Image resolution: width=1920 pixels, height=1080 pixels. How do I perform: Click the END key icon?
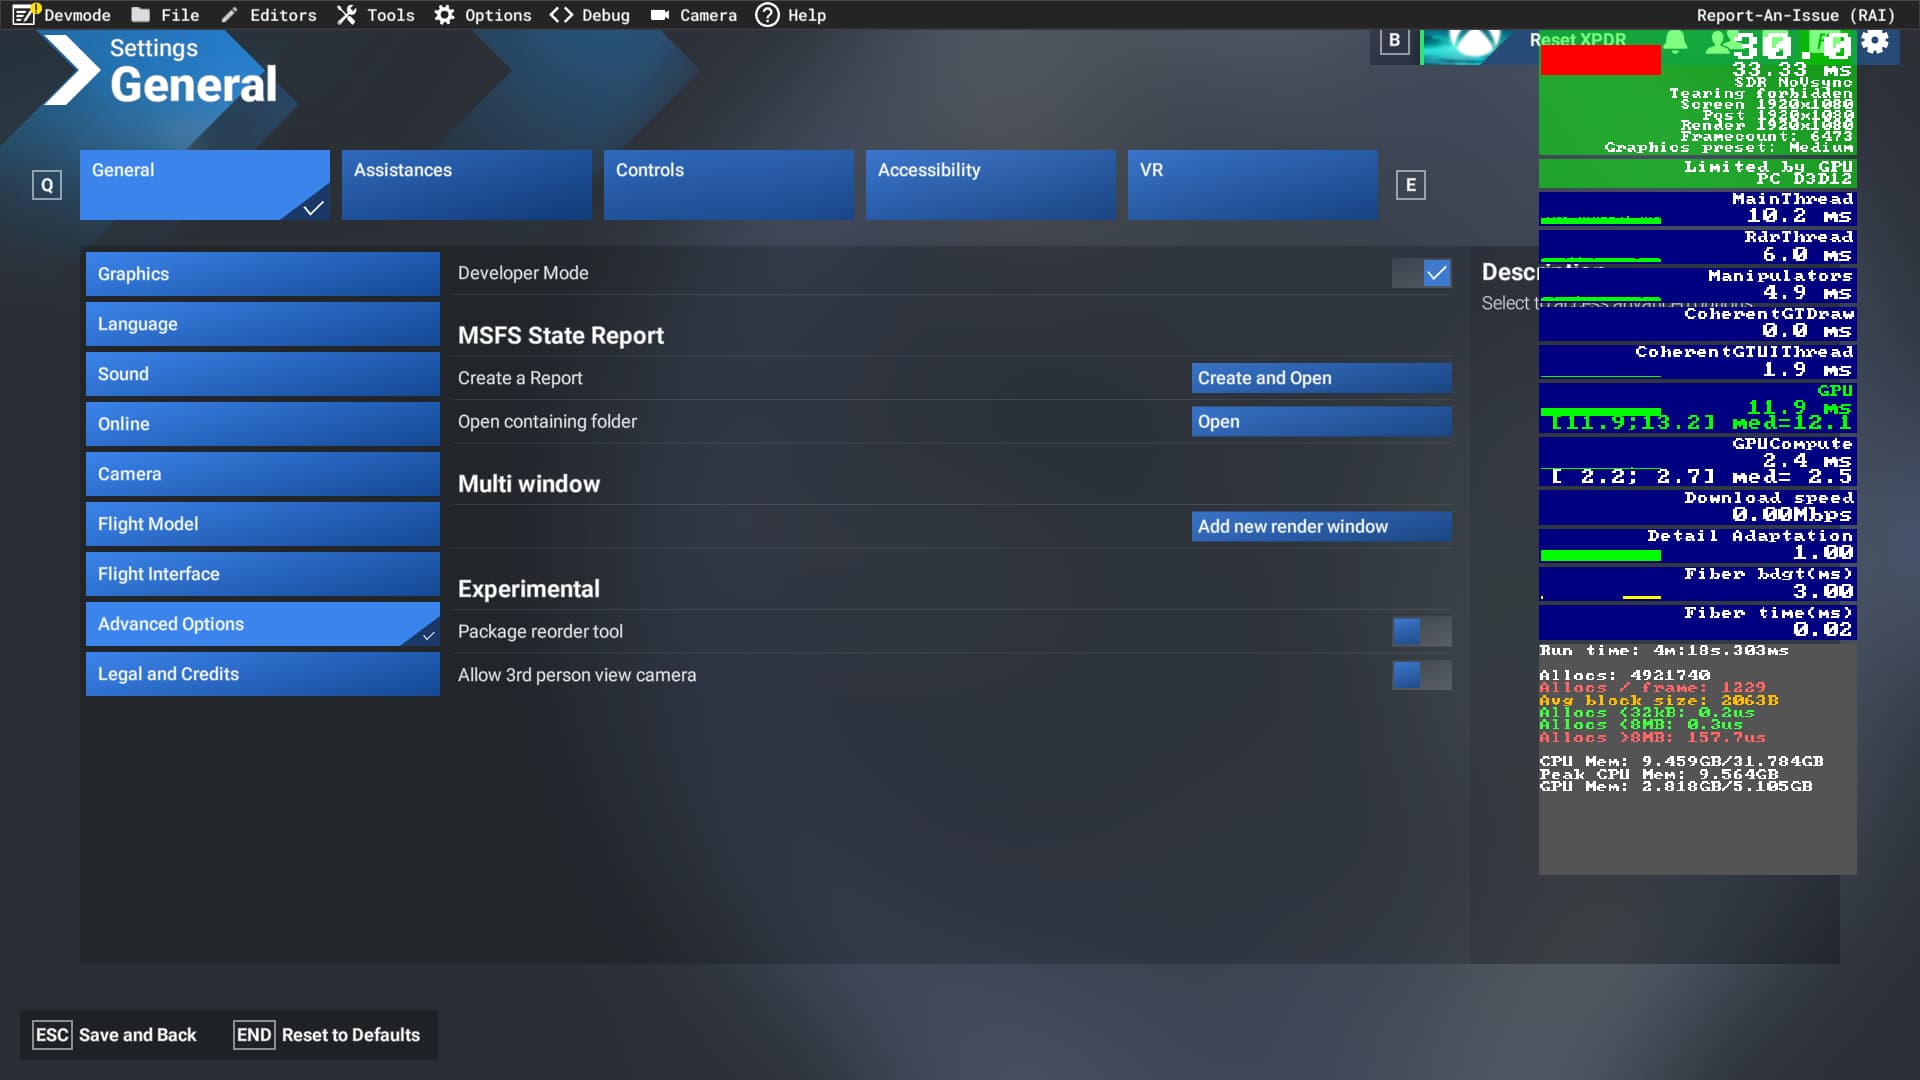coord(253,1035)
